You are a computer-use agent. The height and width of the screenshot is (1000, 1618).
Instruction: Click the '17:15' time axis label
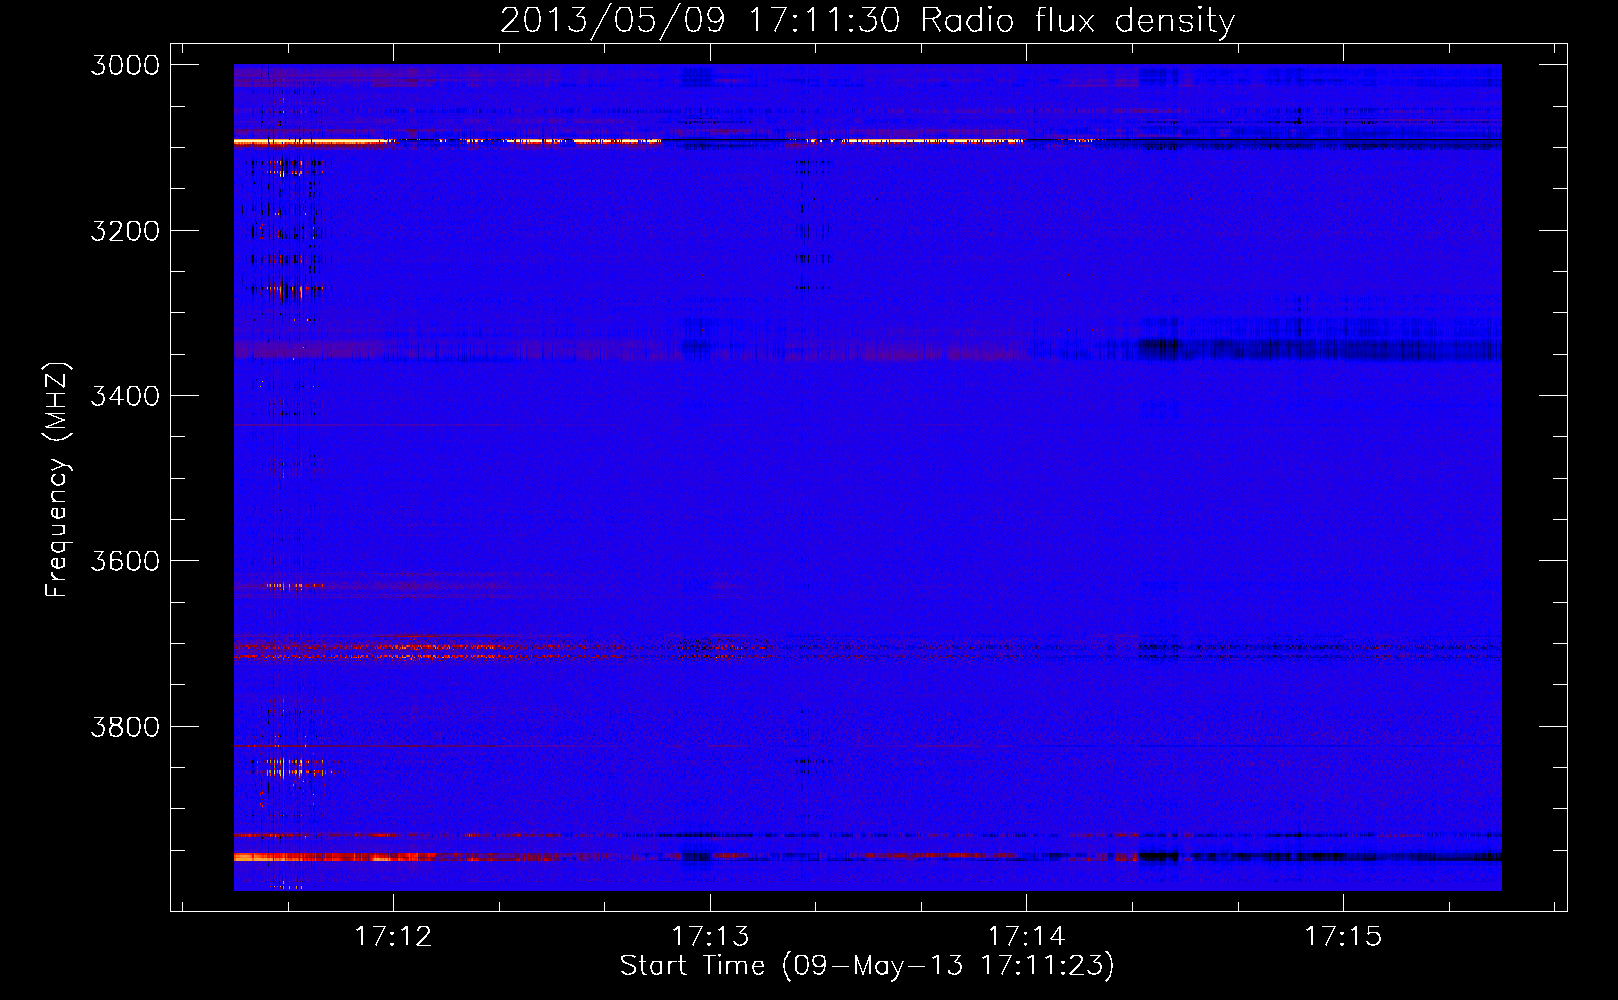pyautogui.click(x=1343, y=936)
